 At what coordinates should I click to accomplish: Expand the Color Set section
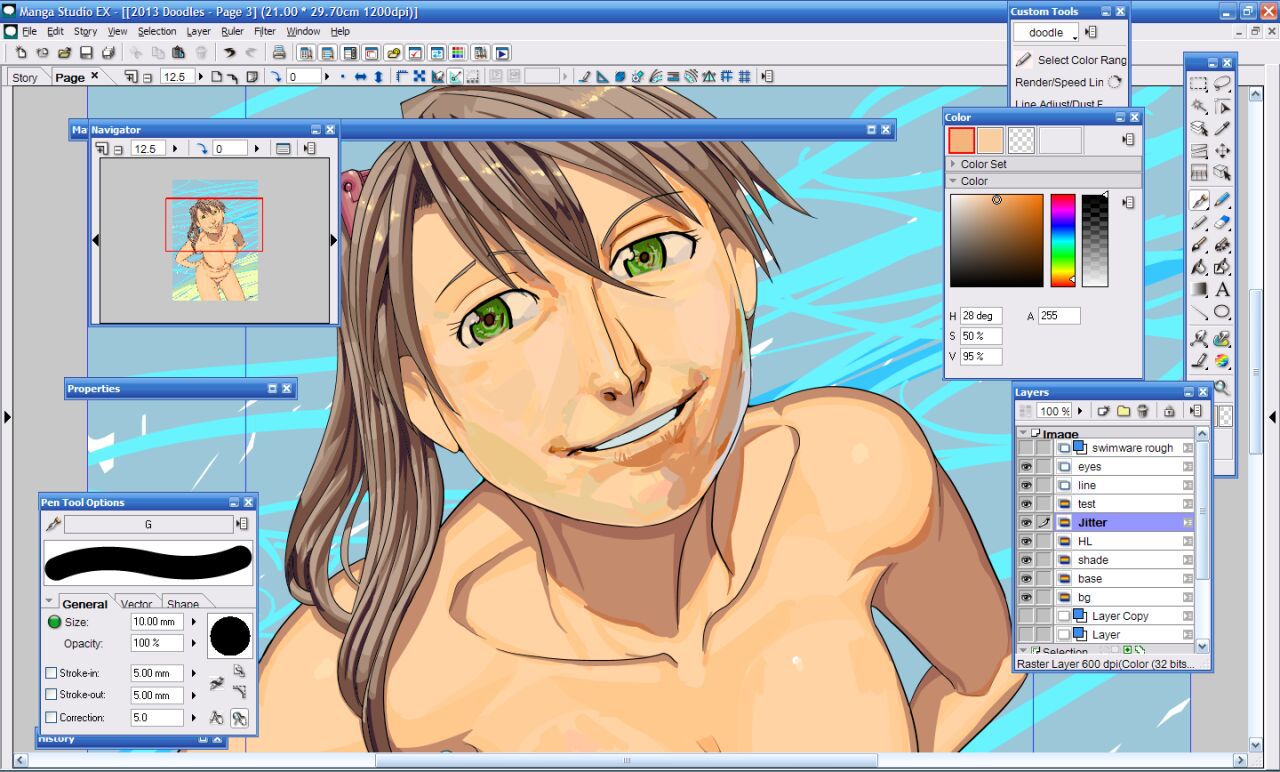(953, 164)
